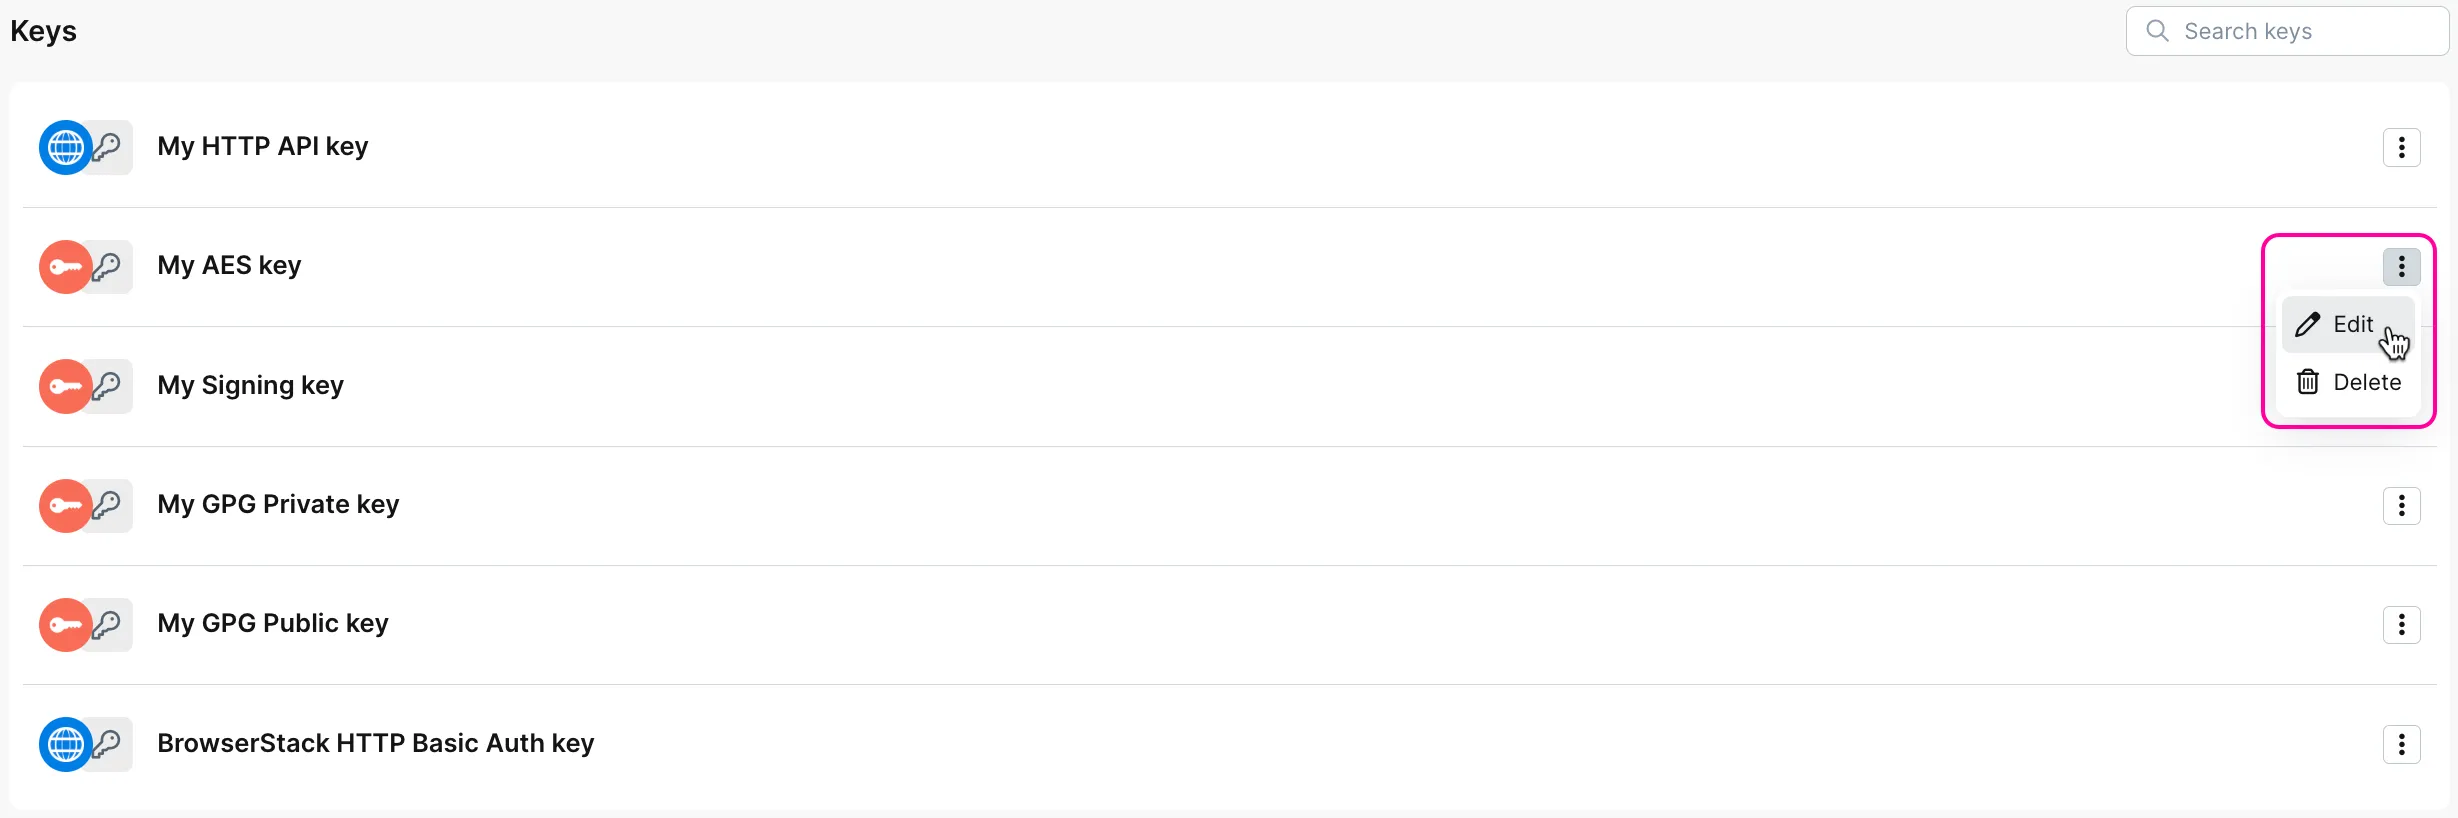The width and height of the screenshot is (2458, 818).
Task: Click the trash can icon in the menu
Action: click(2307, 382)
